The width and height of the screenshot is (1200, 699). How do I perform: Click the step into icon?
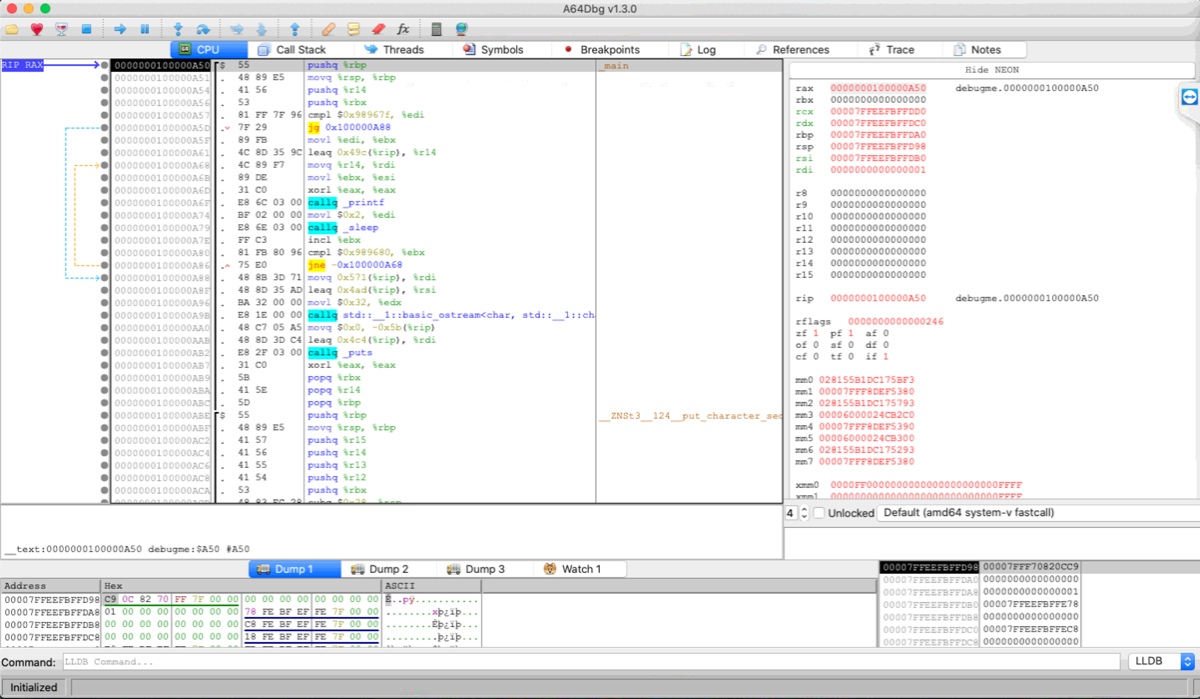point(178,29)
